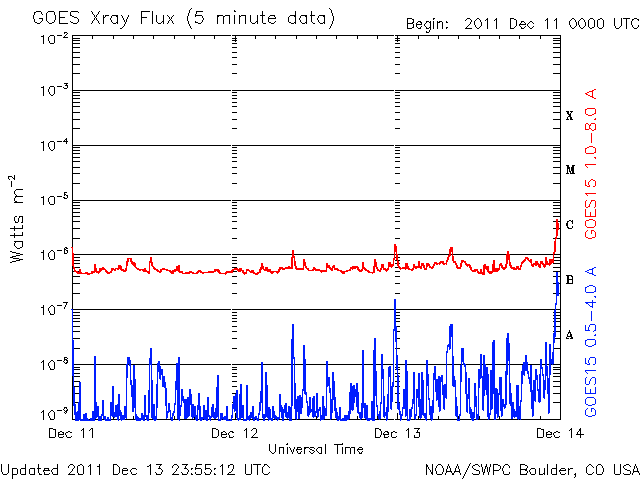The height and width of the screenshot is (480, 640).
Task: Click the y-axis label 10^-4
Action: click(x=54, y=145)
